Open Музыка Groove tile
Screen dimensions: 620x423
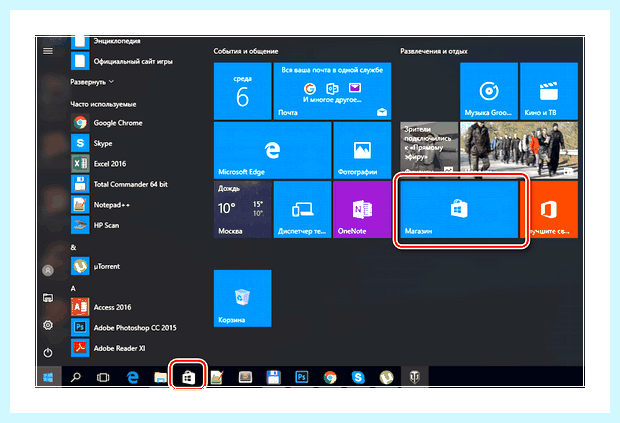click(x=489, y=91)
